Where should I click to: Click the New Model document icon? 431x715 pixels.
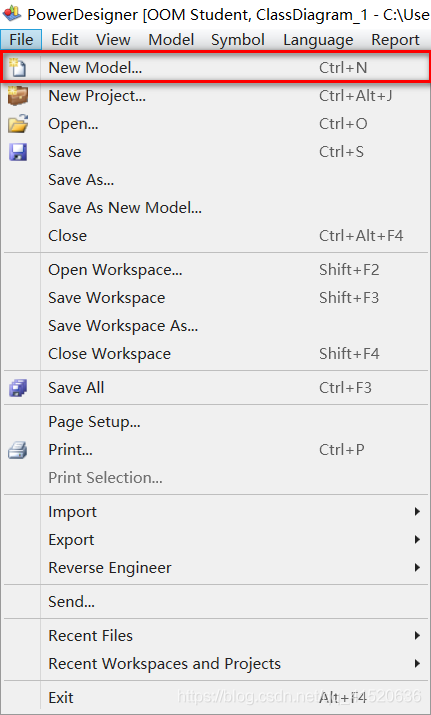[18, 68]
